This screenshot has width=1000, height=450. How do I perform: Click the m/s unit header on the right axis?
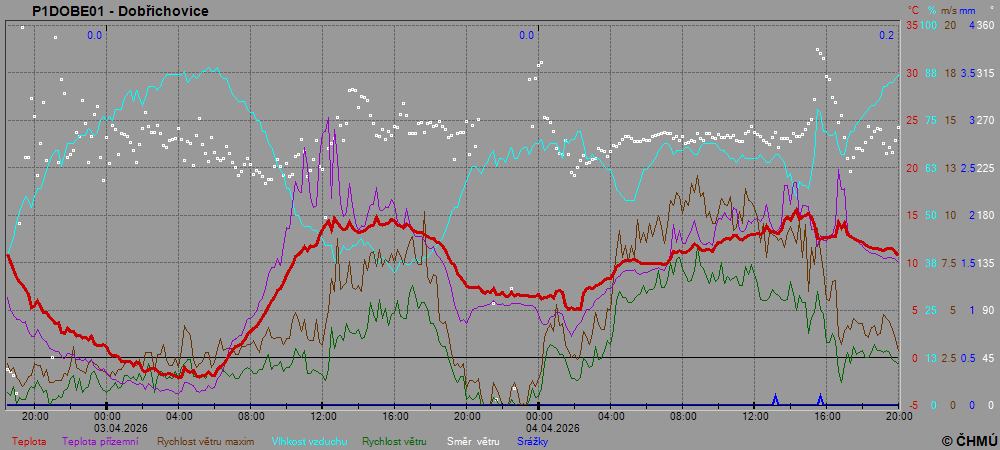coord(949,10)
